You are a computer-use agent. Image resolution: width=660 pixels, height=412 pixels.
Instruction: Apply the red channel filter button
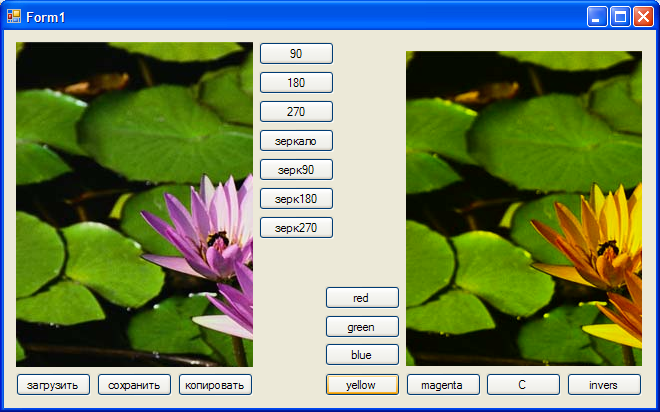pos(362,297)
